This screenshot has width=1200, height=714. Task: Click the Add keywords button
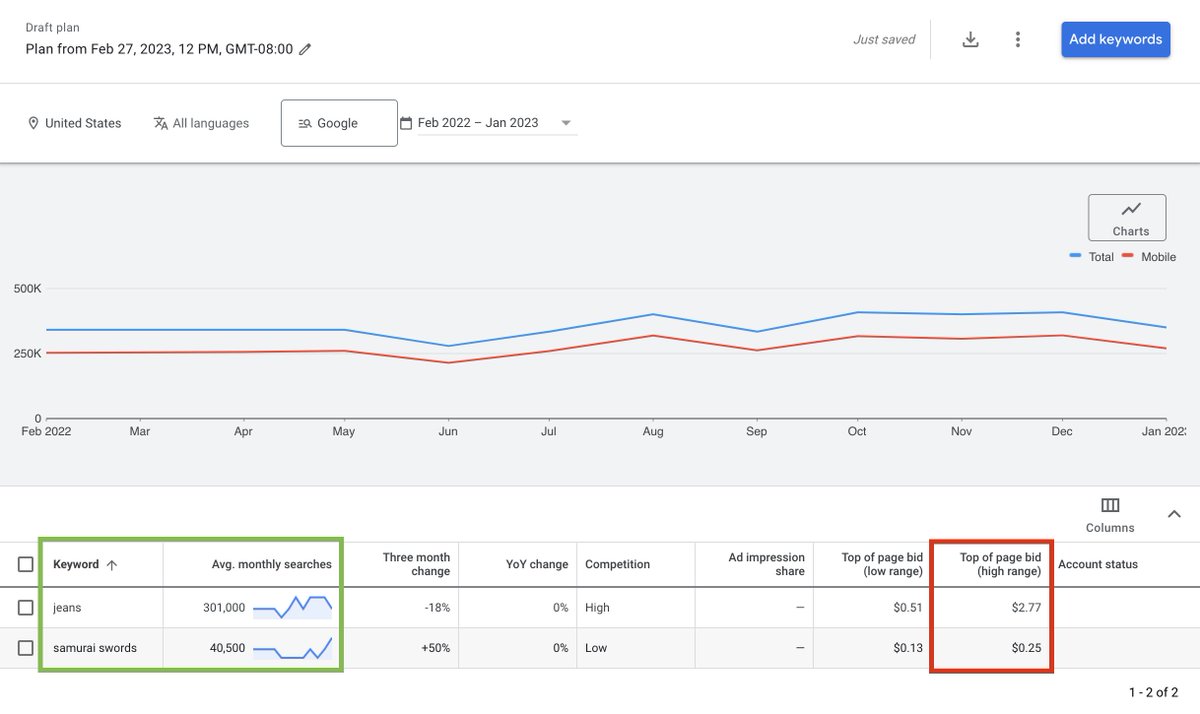pyautogui.click(x=1115, y=39)
